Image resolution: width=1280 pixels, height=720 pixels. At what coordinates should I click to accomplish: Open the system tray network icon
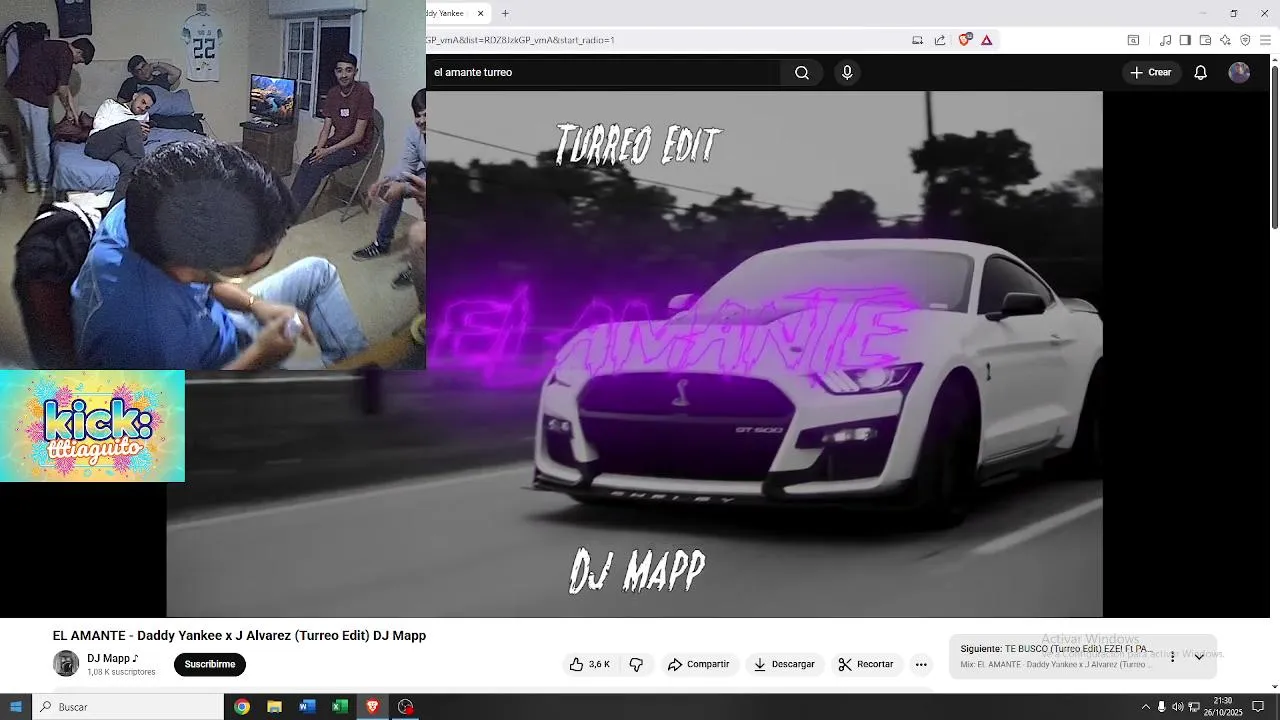point(1193,707)
